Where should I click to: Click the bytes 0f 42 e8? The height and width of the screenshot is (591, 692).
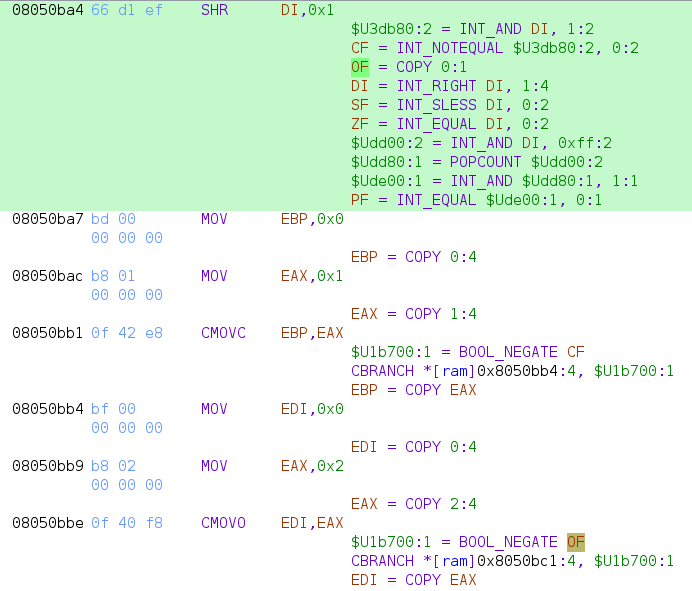pos(127,333)
